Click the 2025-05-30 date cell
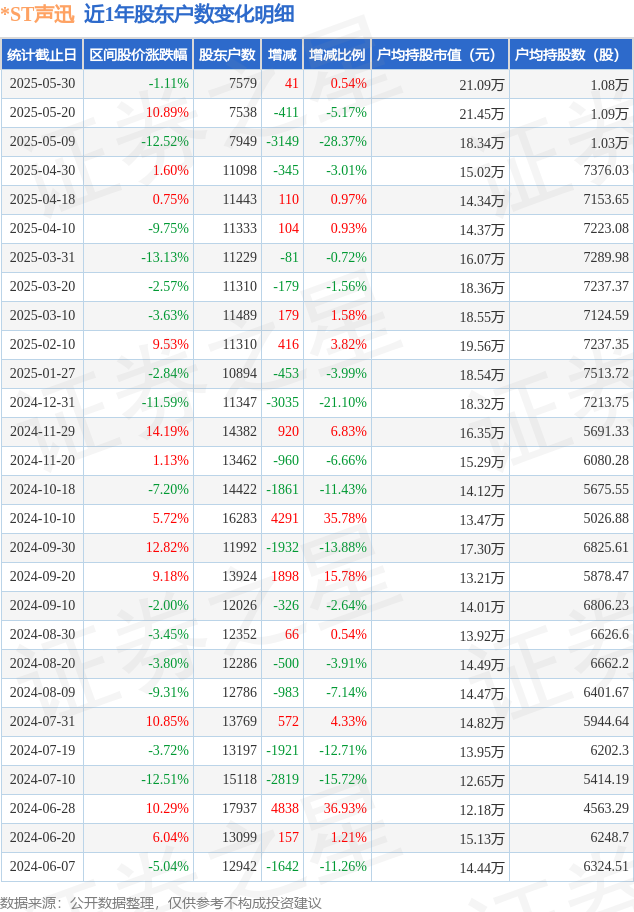634x912 pixels. pyautogui.click(x=42, y=84)
